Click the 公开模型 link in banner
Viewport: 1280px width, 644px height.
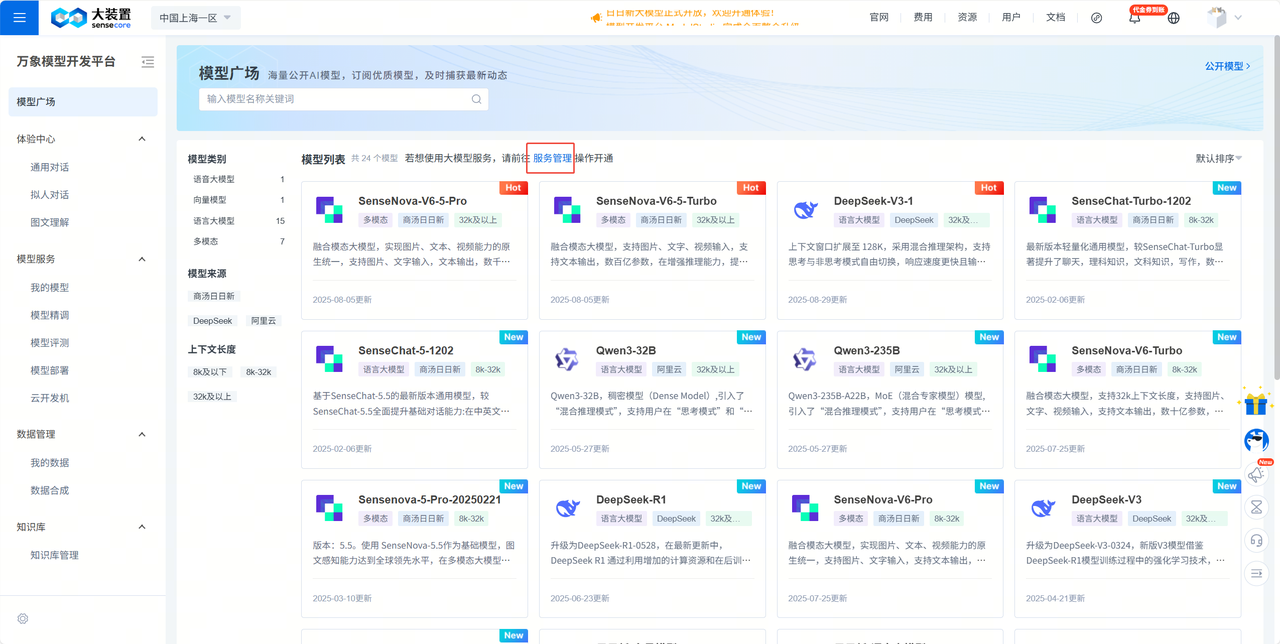1227,66
